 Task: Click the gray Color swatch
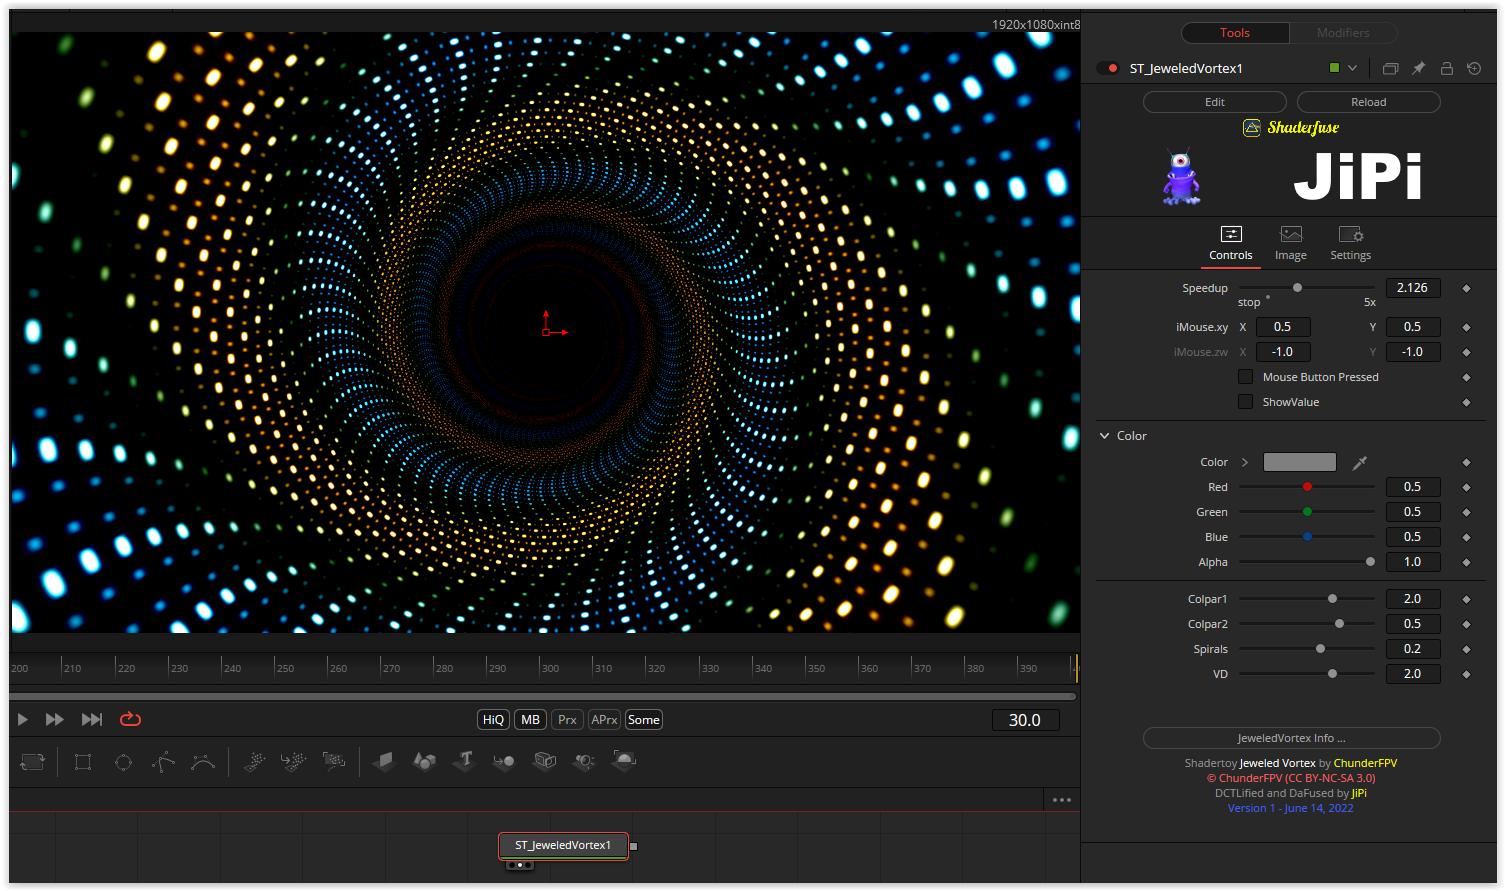click(x=1300, y=462)
